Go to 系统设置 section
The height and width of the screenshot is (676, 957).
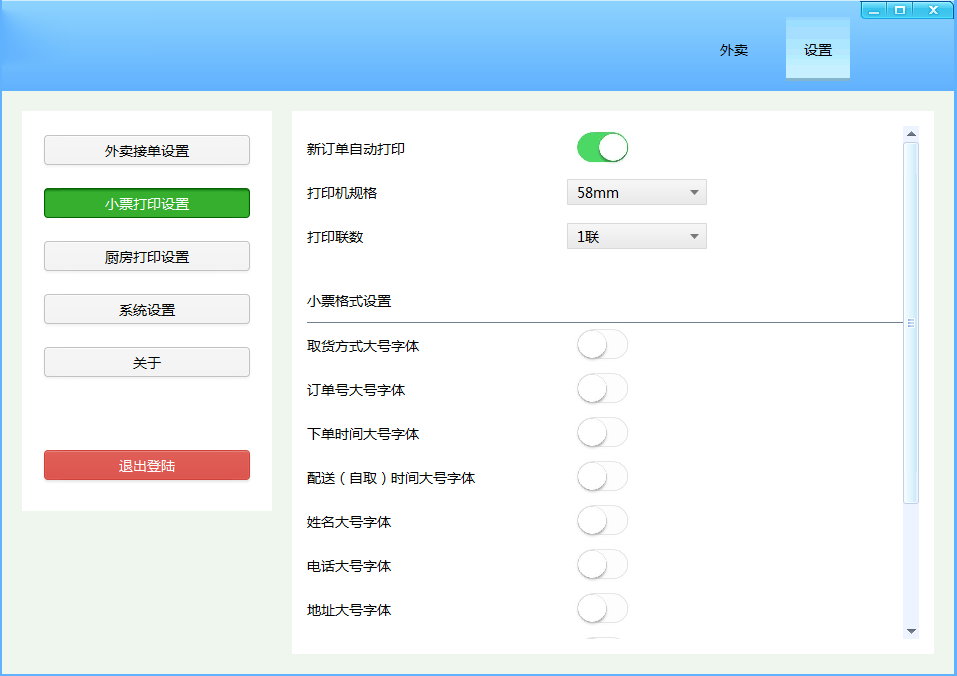[x=147, y=309]
